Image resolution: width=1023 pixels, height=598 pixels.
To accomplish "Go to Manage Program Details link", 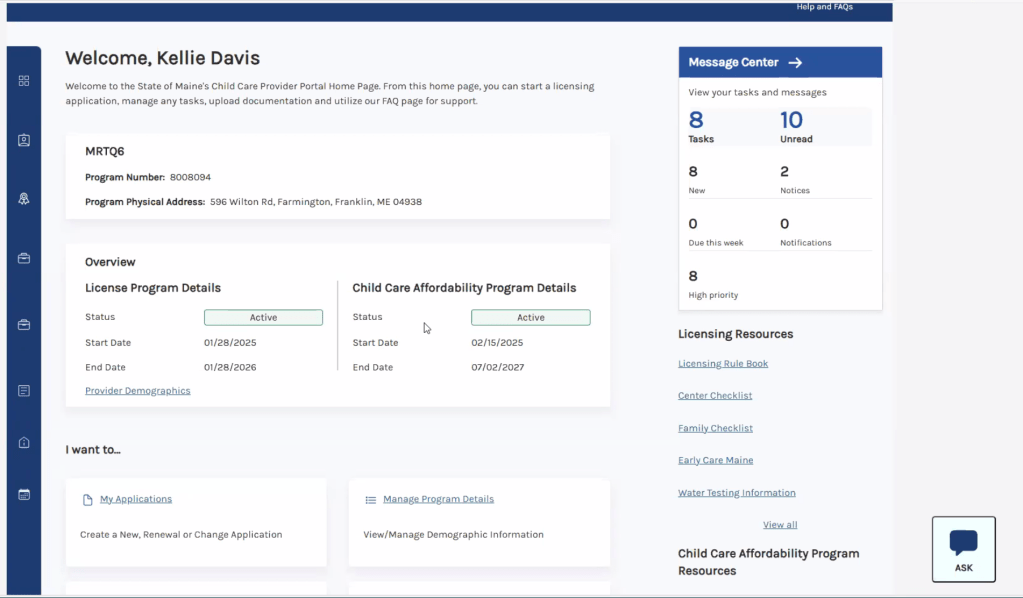I will click(438, 499).
